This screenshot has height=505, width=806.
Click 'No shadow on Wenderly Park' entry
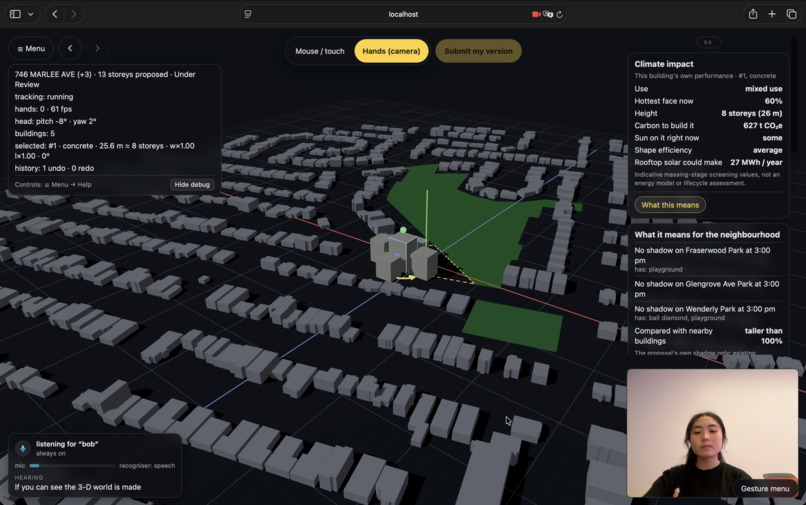click(x=708, y=313)
